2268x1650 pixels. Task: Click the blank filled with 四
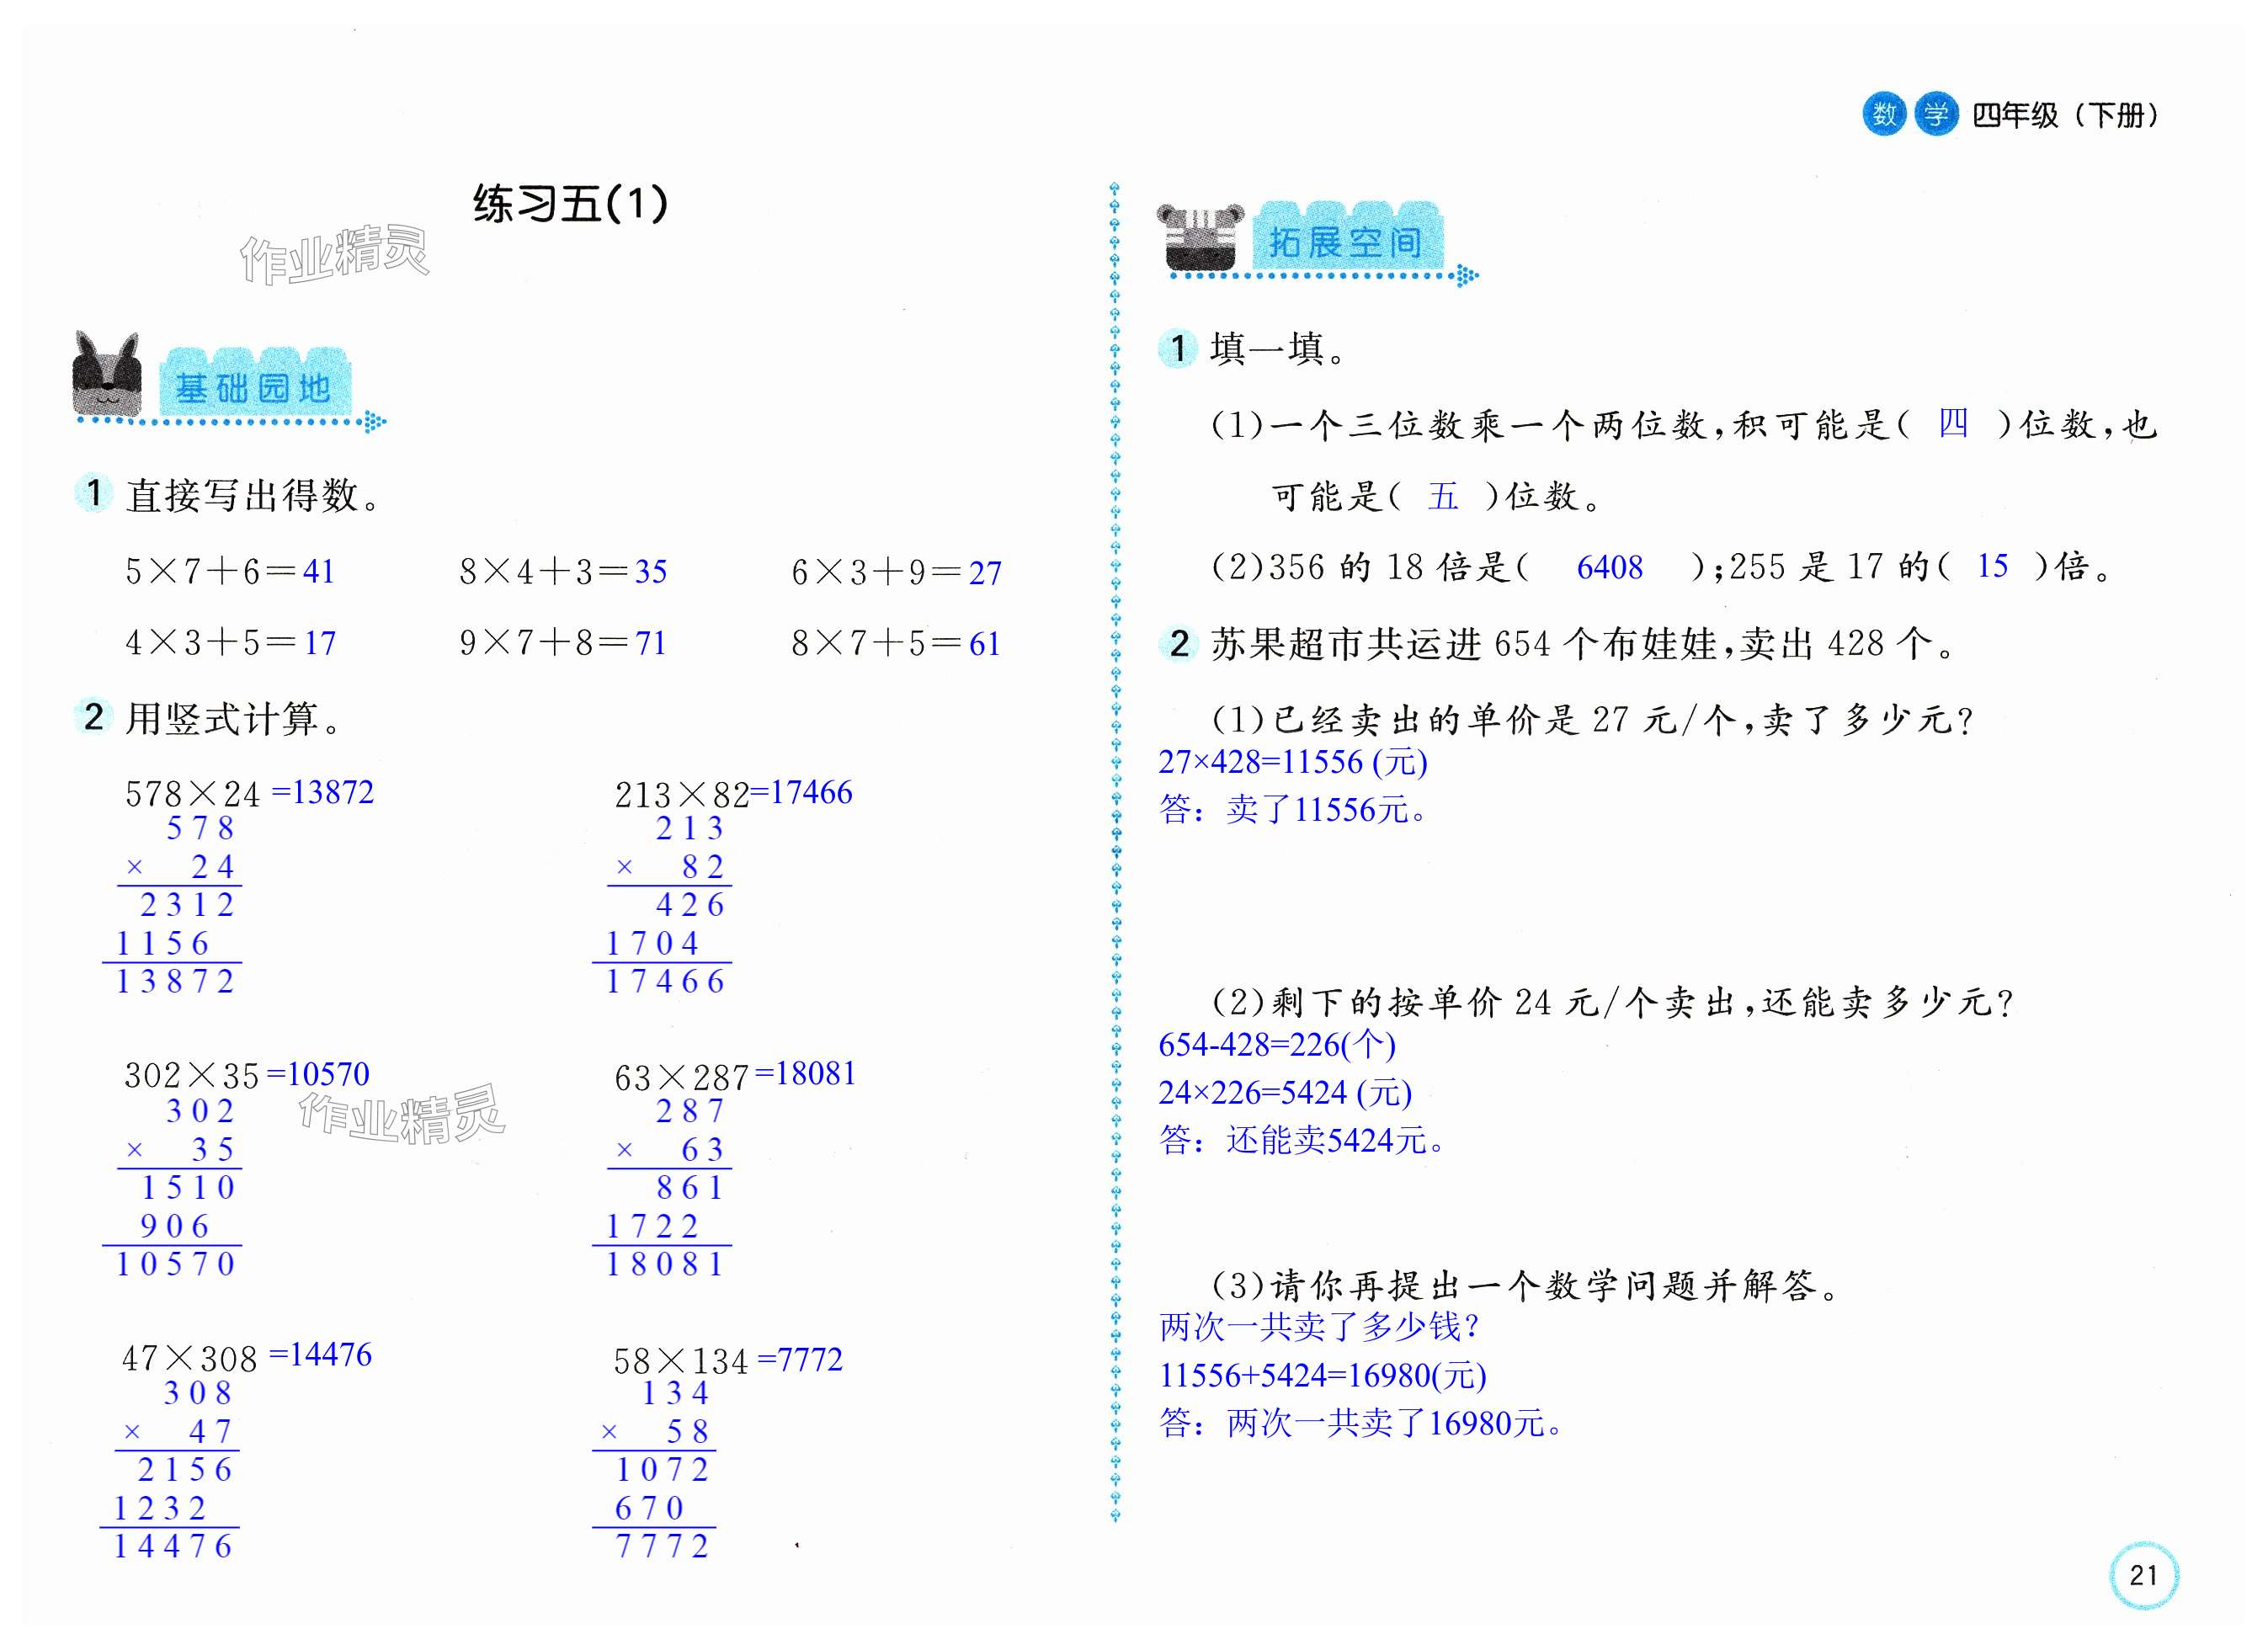point(1952,423)
